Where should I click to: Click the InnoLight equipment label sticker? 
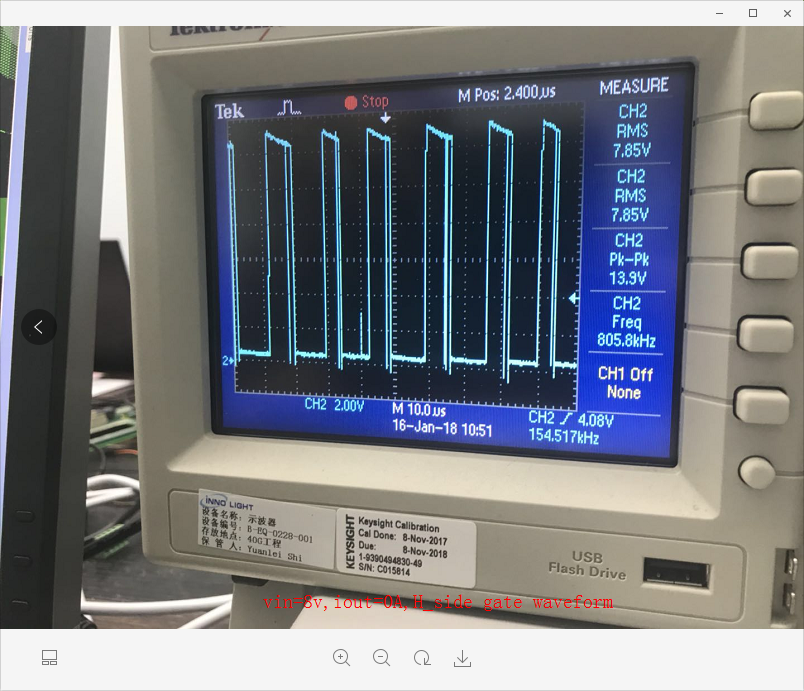click(265, 528)
